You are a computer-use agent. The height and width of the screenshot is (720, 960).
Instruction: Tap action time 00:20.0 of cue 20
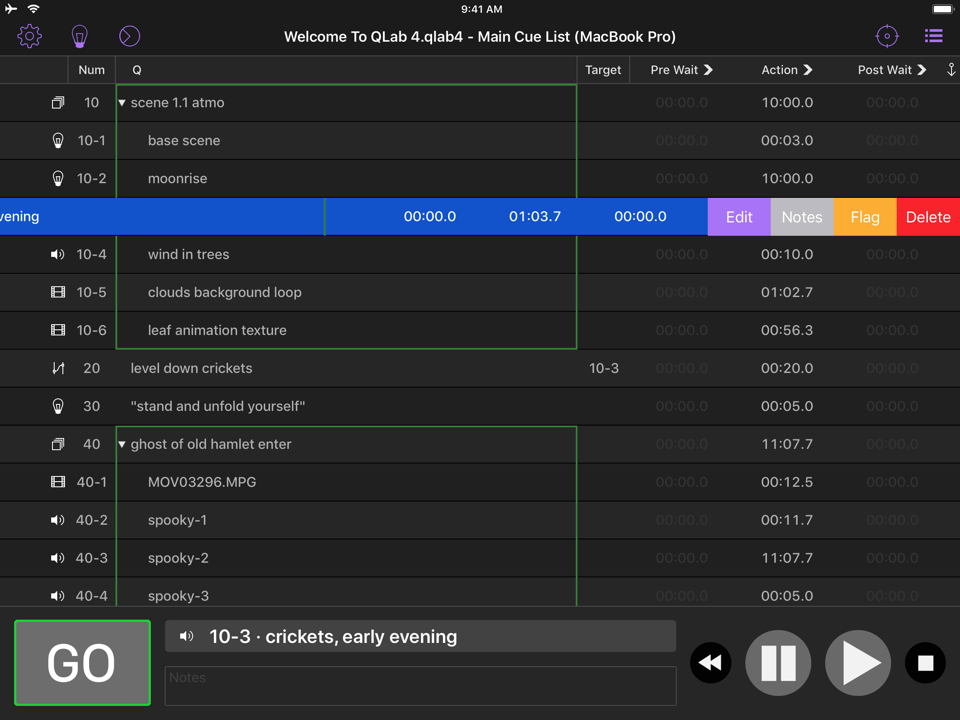point(787,368)
